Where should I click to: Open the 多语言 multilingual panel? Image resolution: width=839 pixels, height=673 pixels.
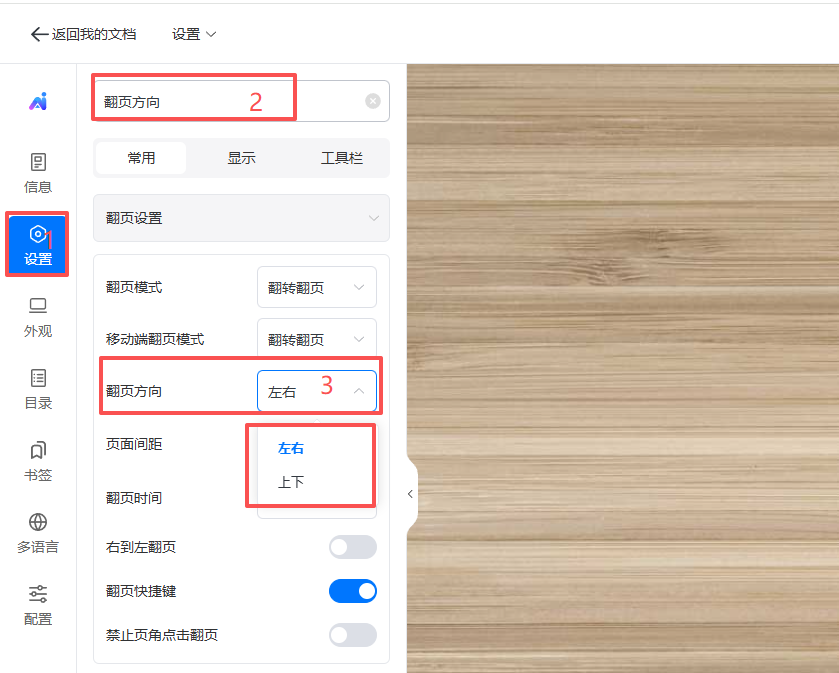pos(38,532)
